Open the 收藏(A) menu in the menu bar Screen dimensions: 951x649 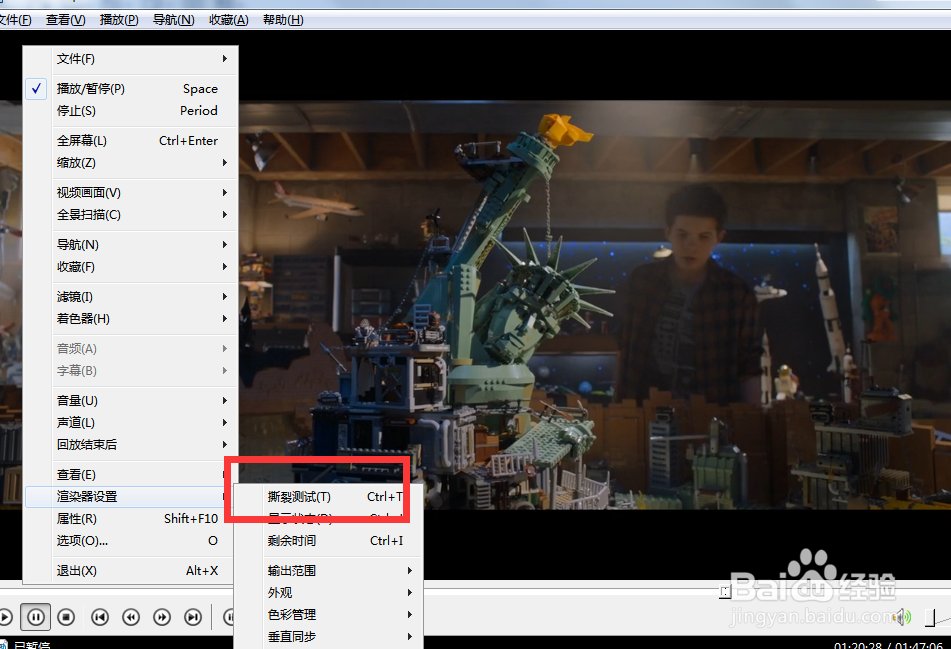229,20
